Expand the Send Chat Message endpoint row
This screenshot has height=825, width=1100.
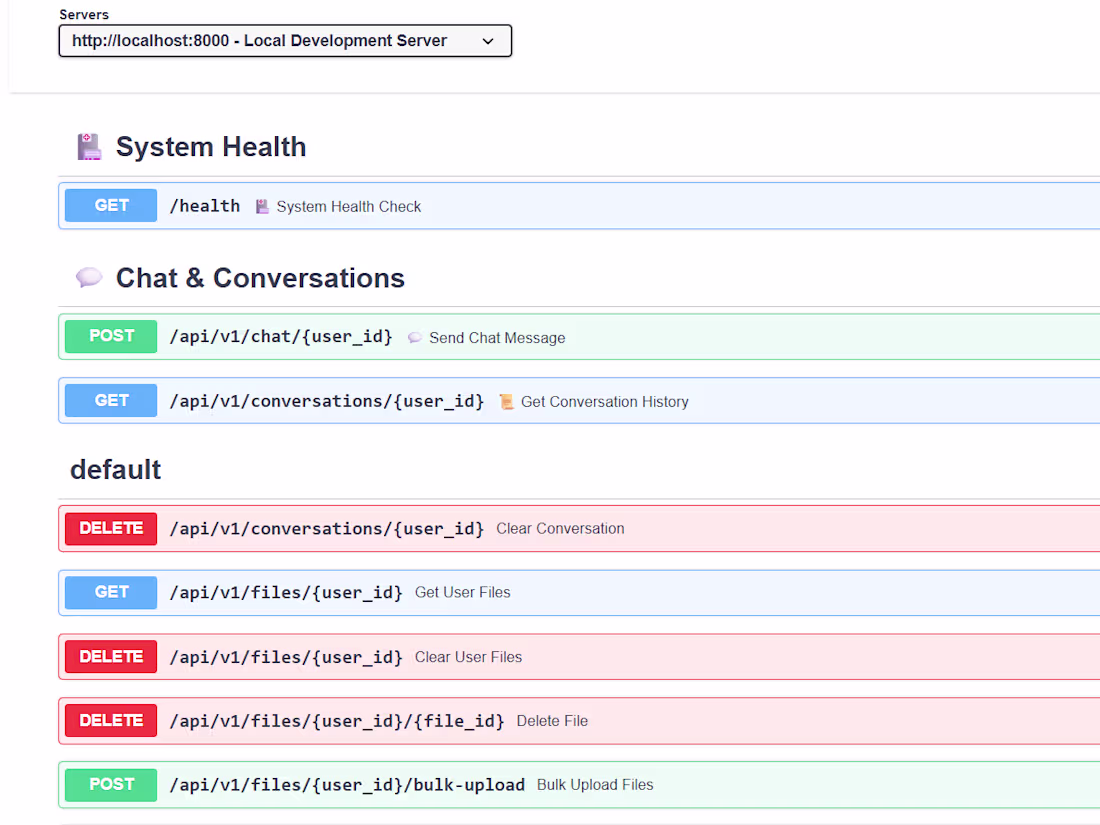pos(600,336)
